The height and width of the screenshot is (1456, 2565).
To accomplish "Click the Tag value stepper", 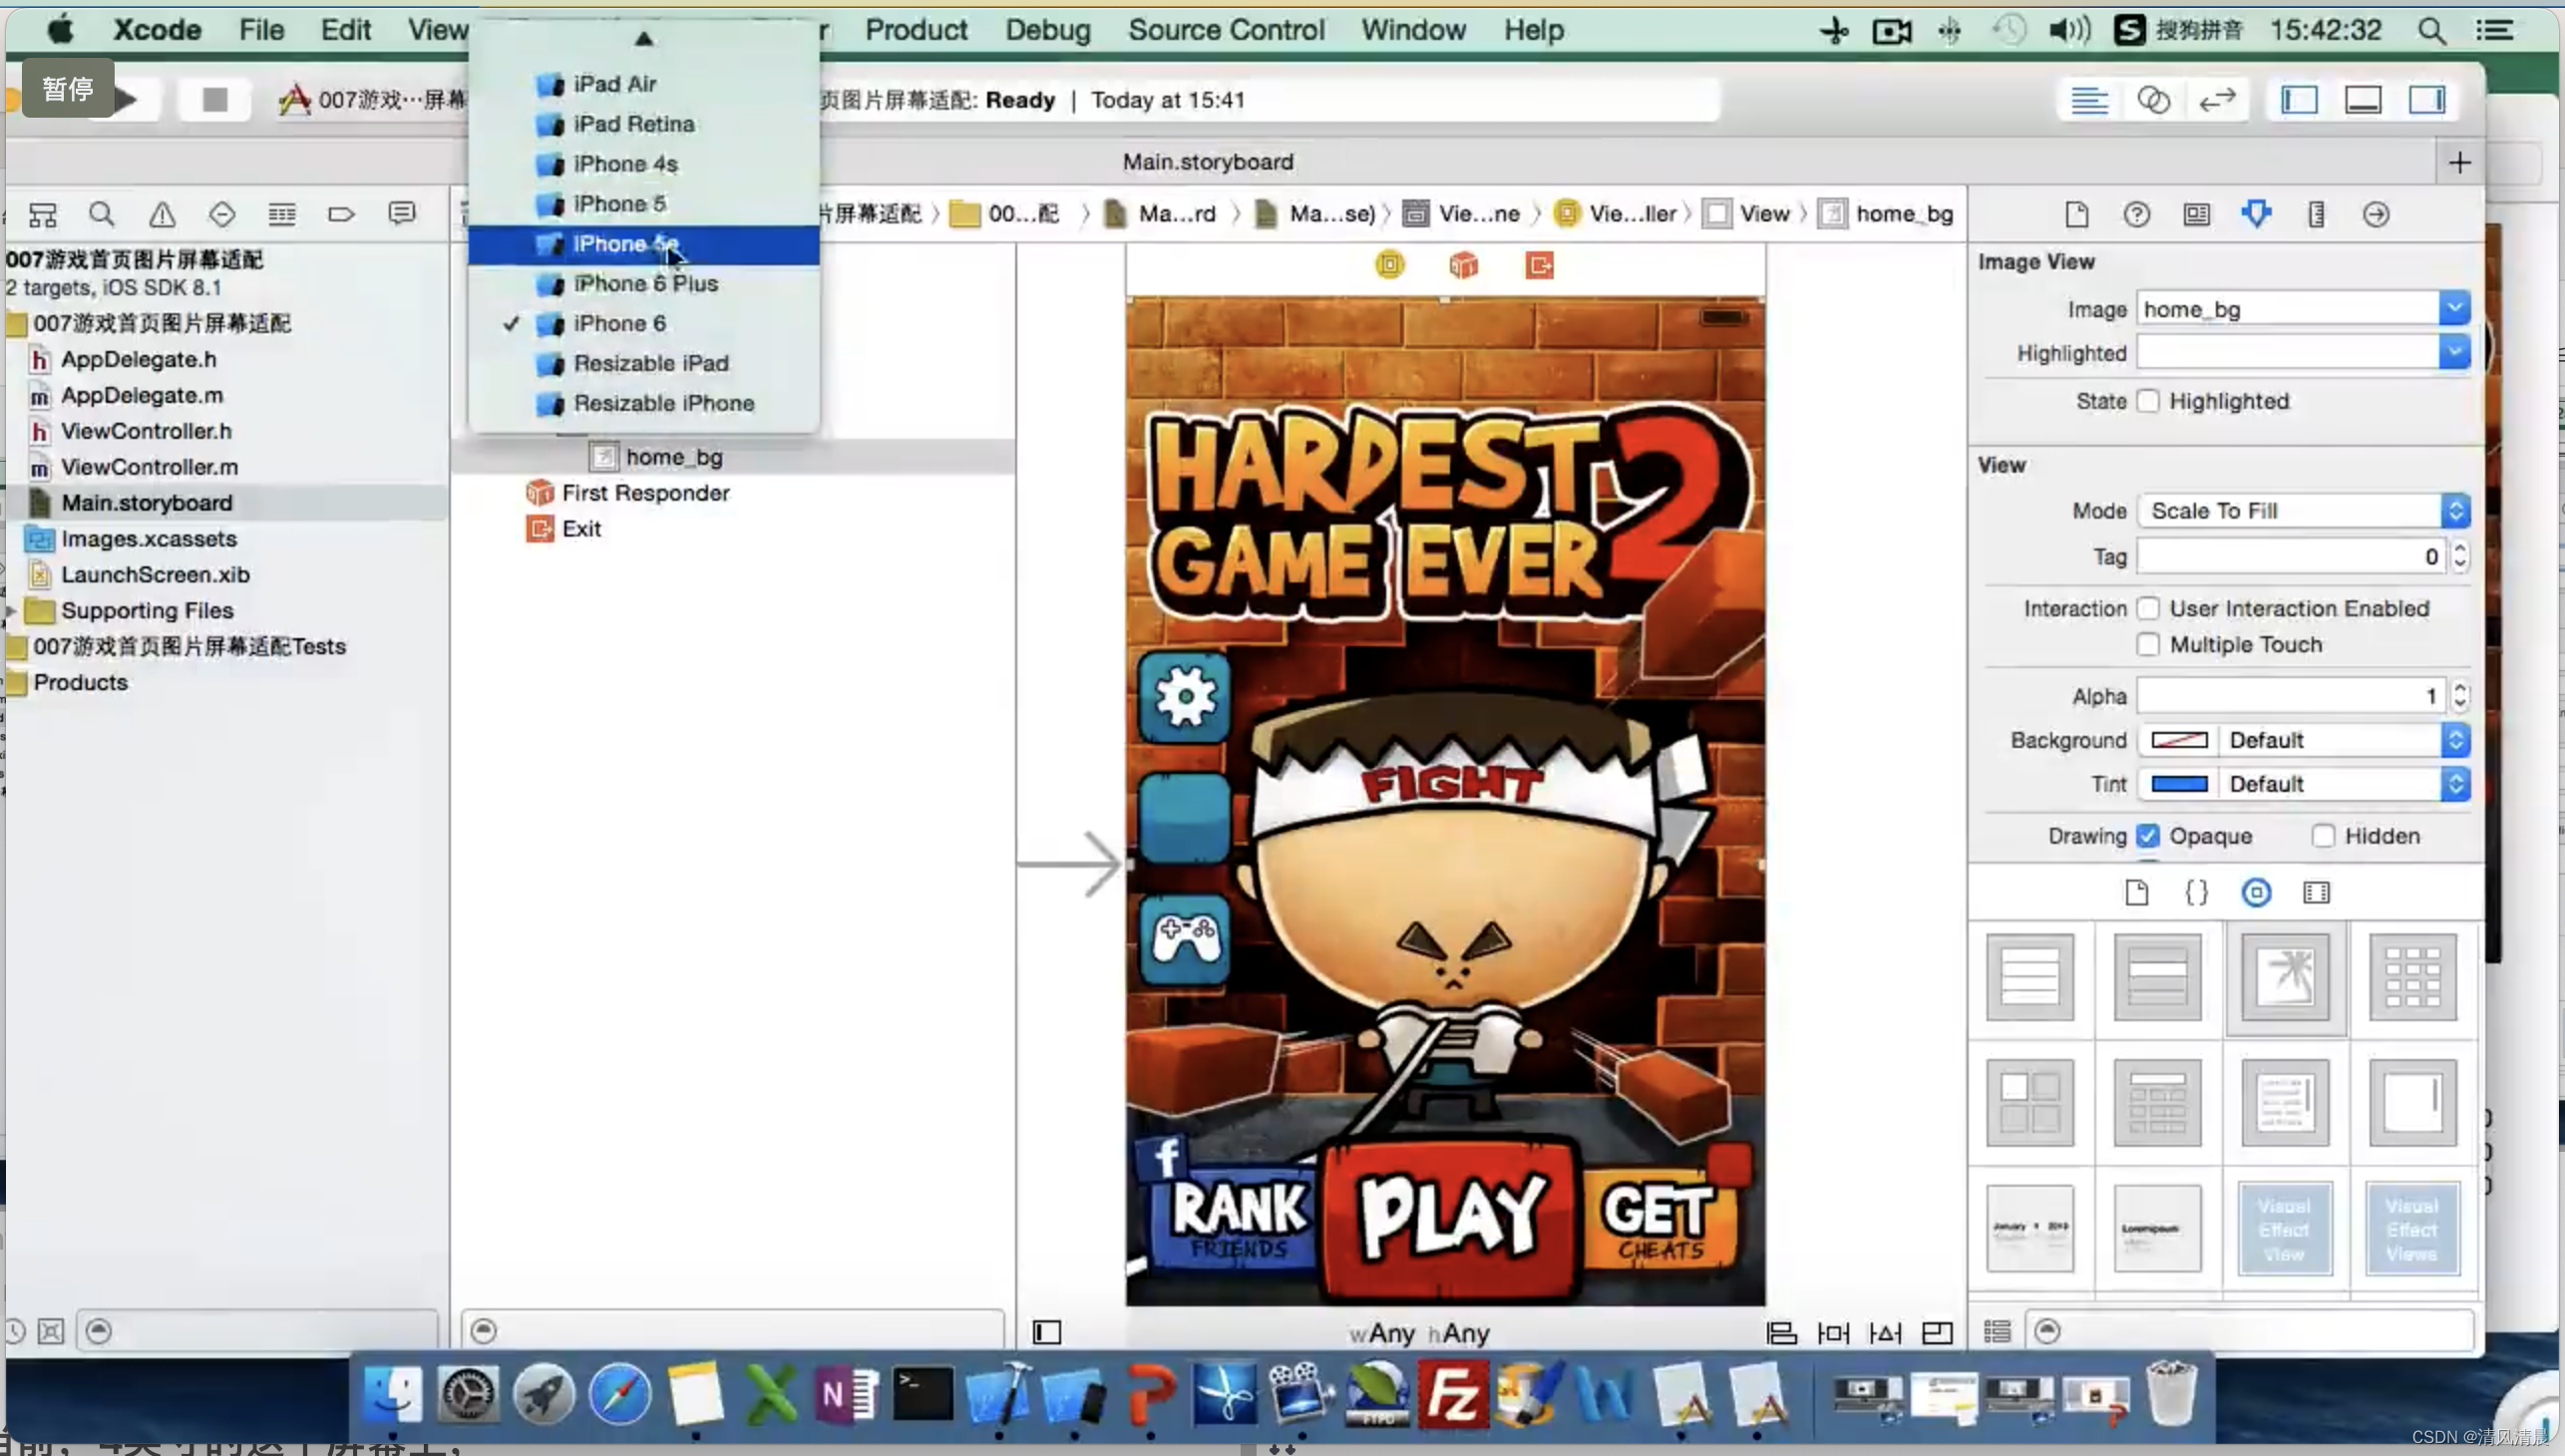I will pyautogui.click(x=2460, y=556).
